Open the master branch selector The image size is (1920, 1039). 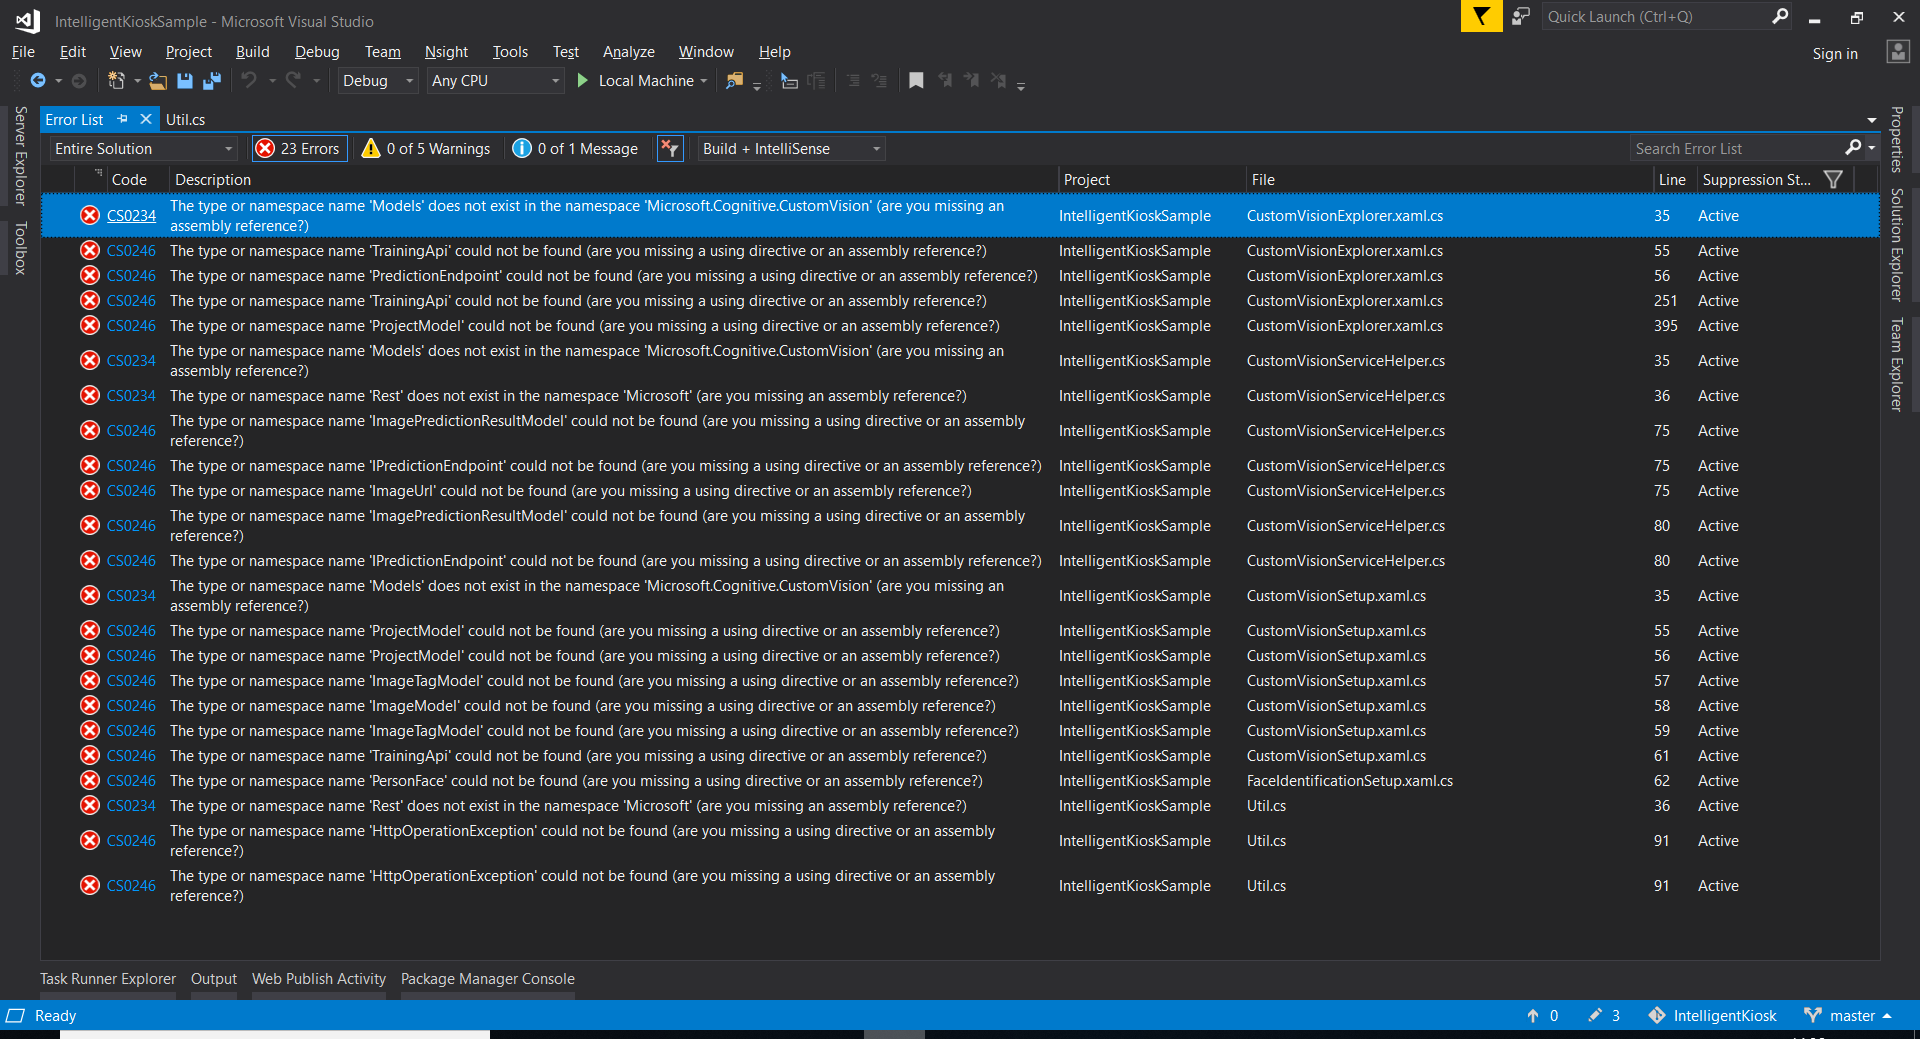pyautogui.click(x=1848, y=1015)
